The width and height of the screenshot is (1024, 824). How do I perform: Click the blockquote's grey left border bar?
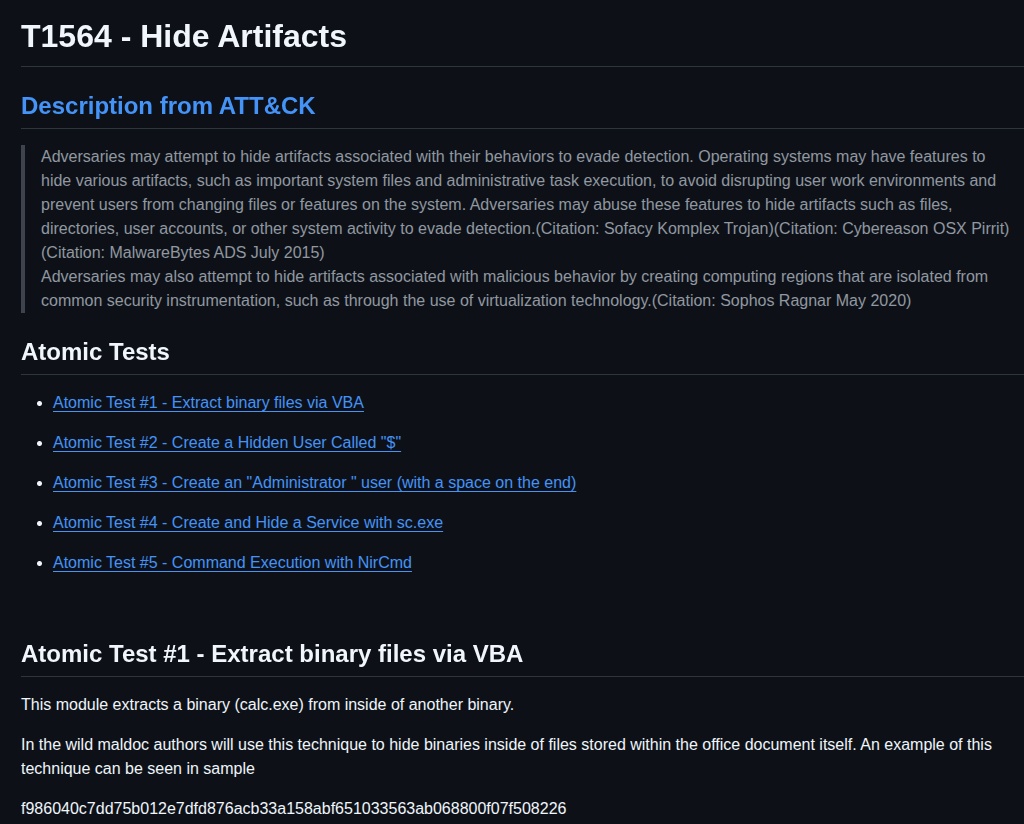[x=23, y=229]
